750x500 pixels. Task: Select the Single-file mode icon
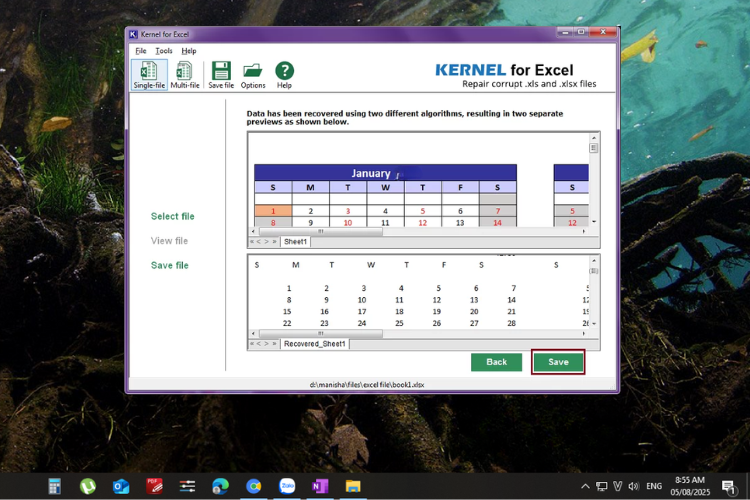149,75
